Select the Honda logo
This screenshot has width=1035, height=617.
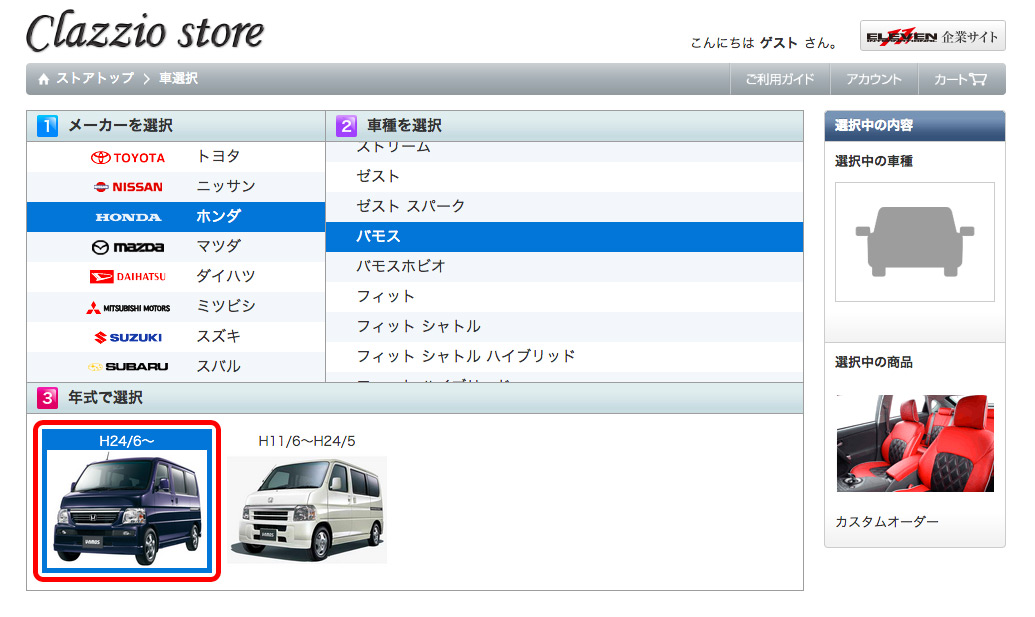point(128,217)
